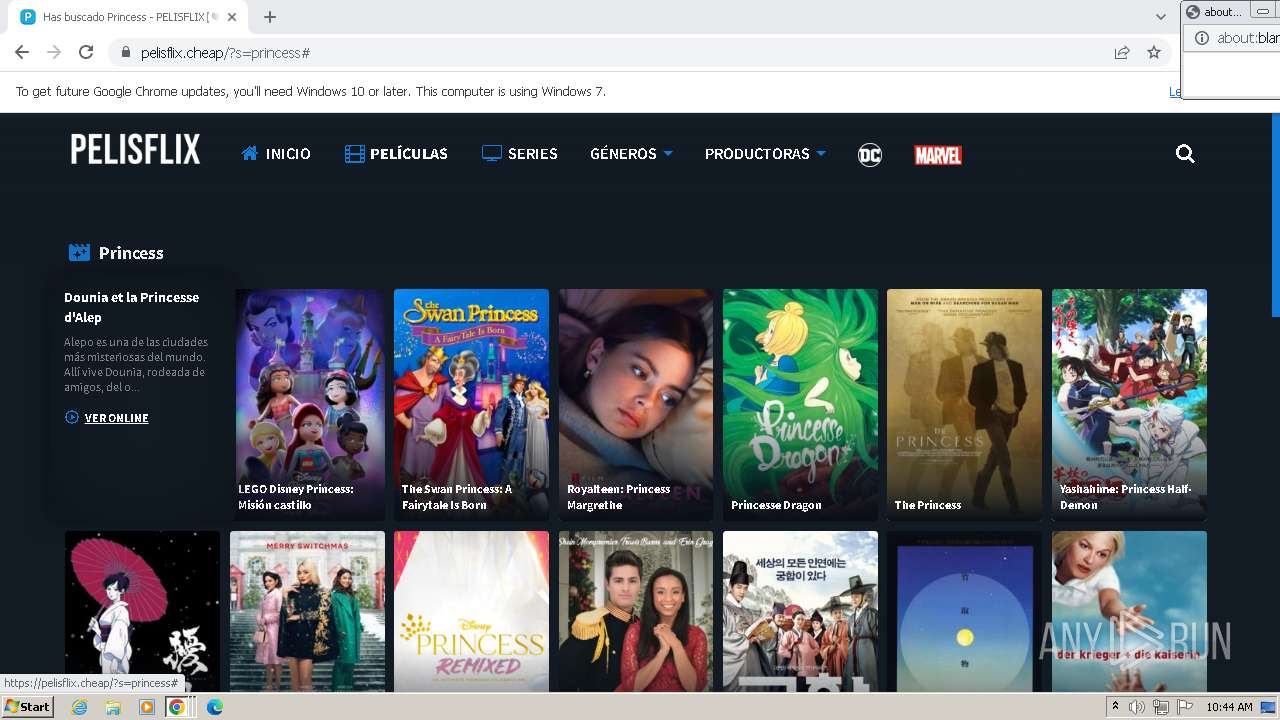Click the about:blank window tab
Image resolution: width=1280 pixels, height=720 pixels.
1214,11
